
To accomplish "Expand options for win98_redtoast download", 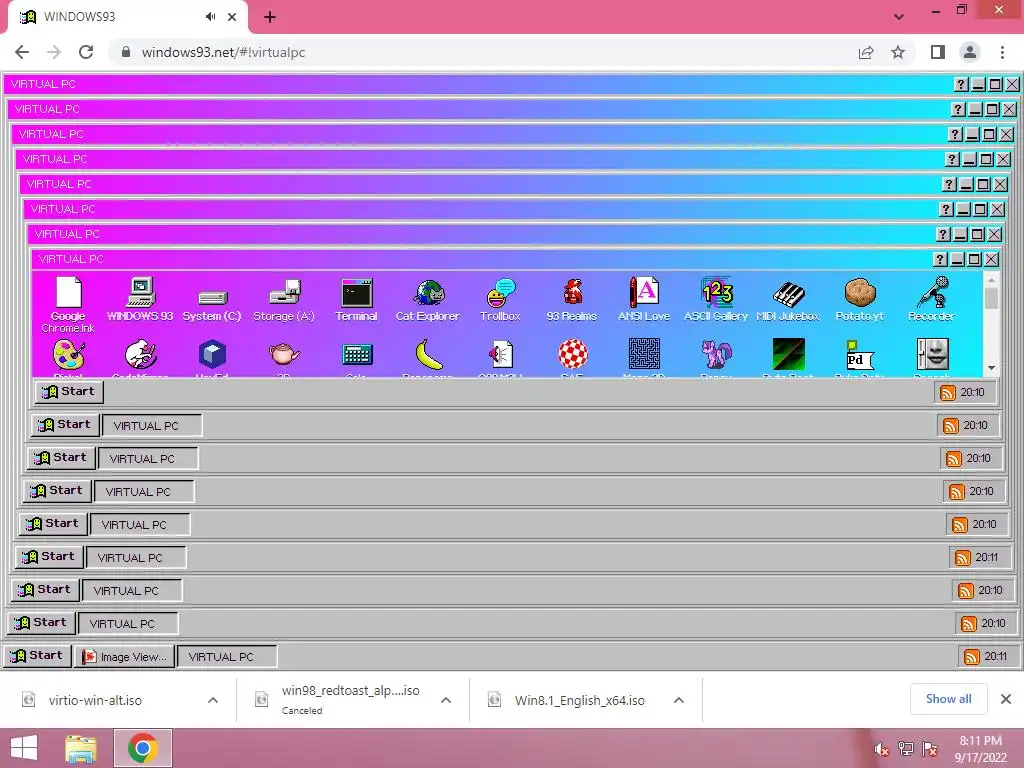I will [x=446, y=700].
